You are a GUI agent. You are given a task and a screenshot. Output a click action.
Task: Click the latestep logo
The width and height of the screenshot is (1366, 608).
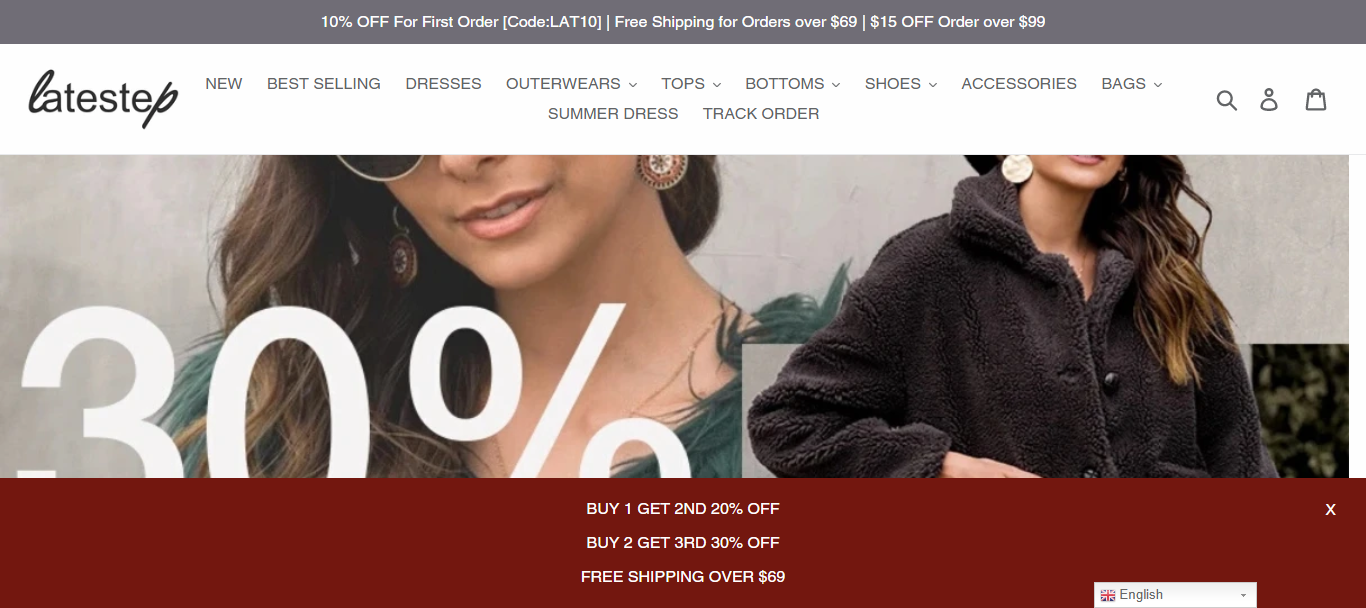point(103,98)
